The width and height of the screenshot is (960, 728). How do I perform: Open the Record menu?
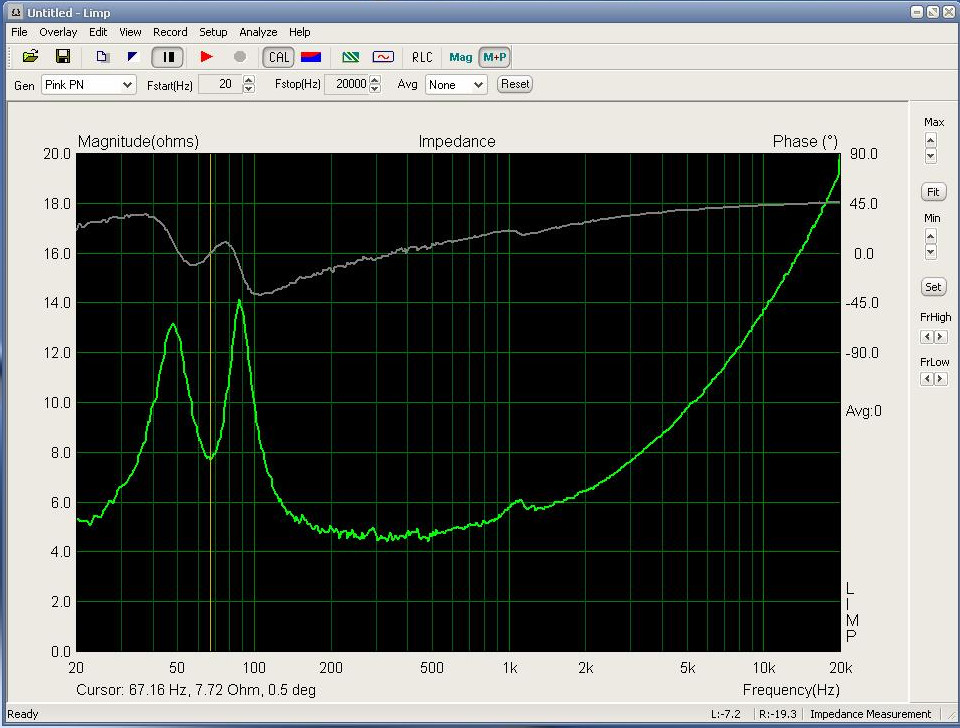170,32
